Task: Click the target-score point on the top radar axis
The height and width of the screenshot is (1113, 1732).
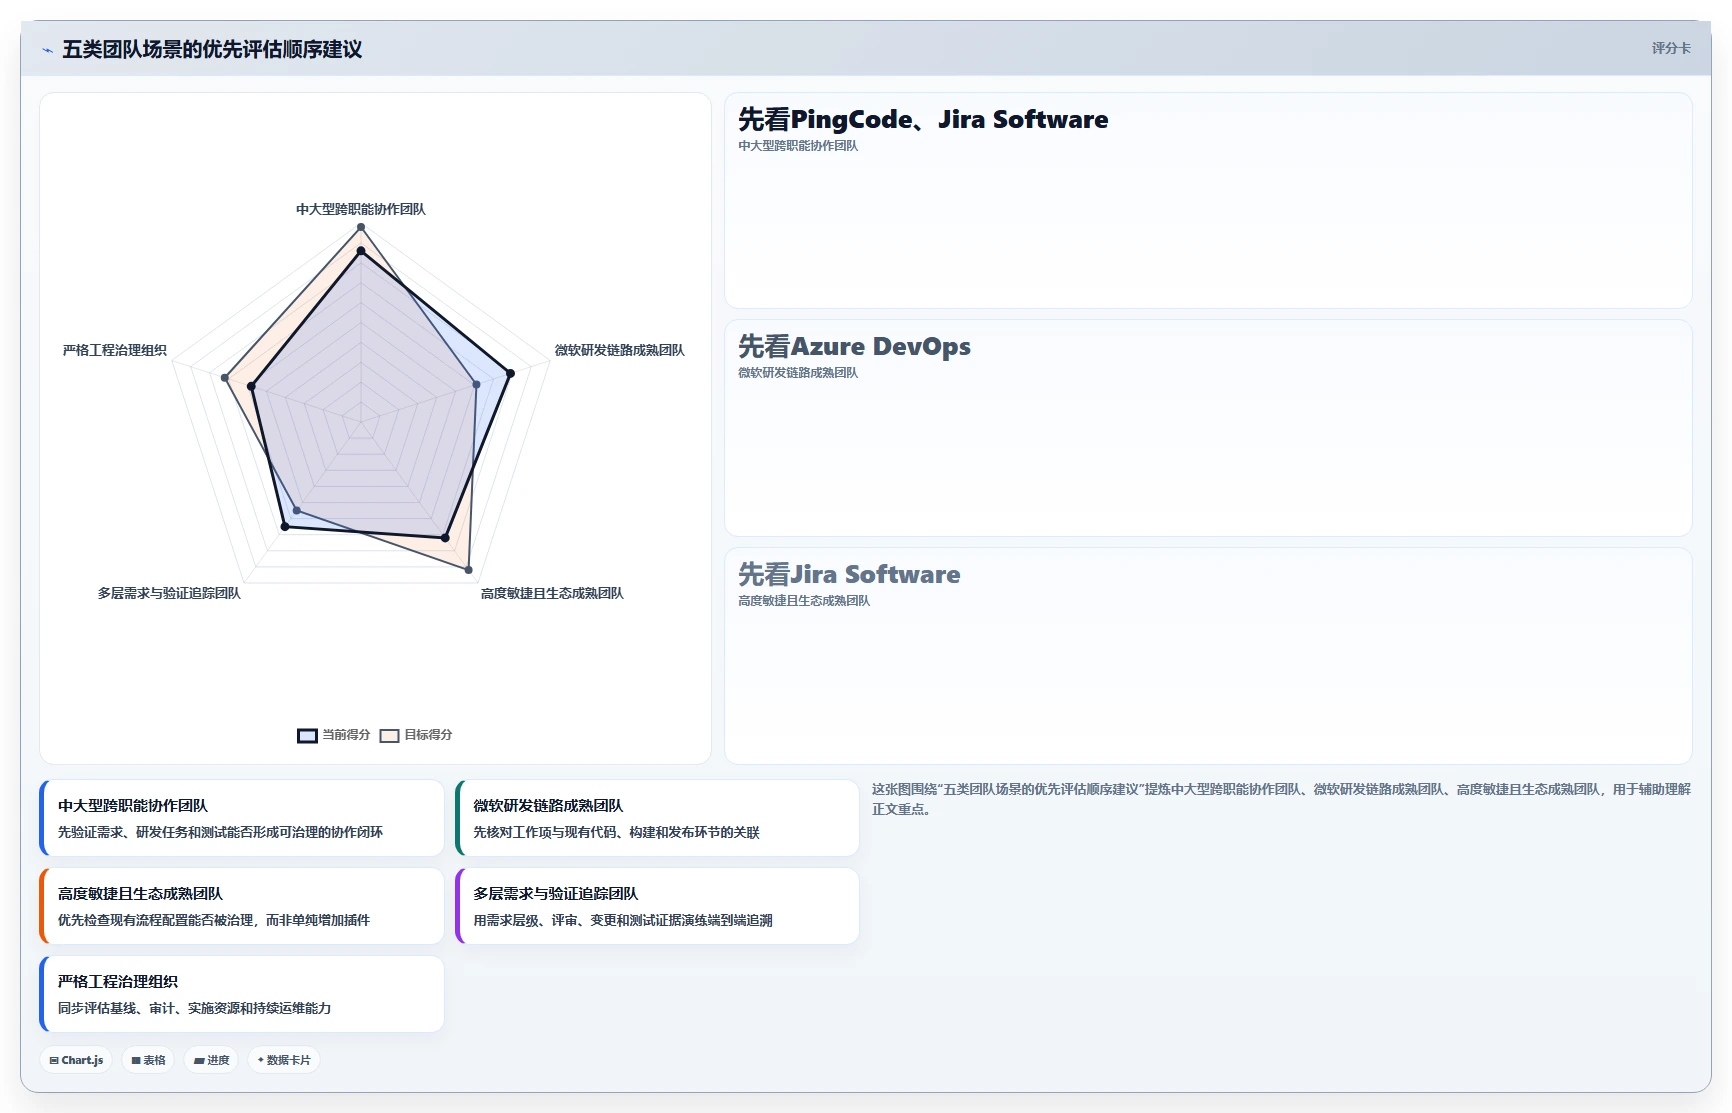Action: pos(361,227)
